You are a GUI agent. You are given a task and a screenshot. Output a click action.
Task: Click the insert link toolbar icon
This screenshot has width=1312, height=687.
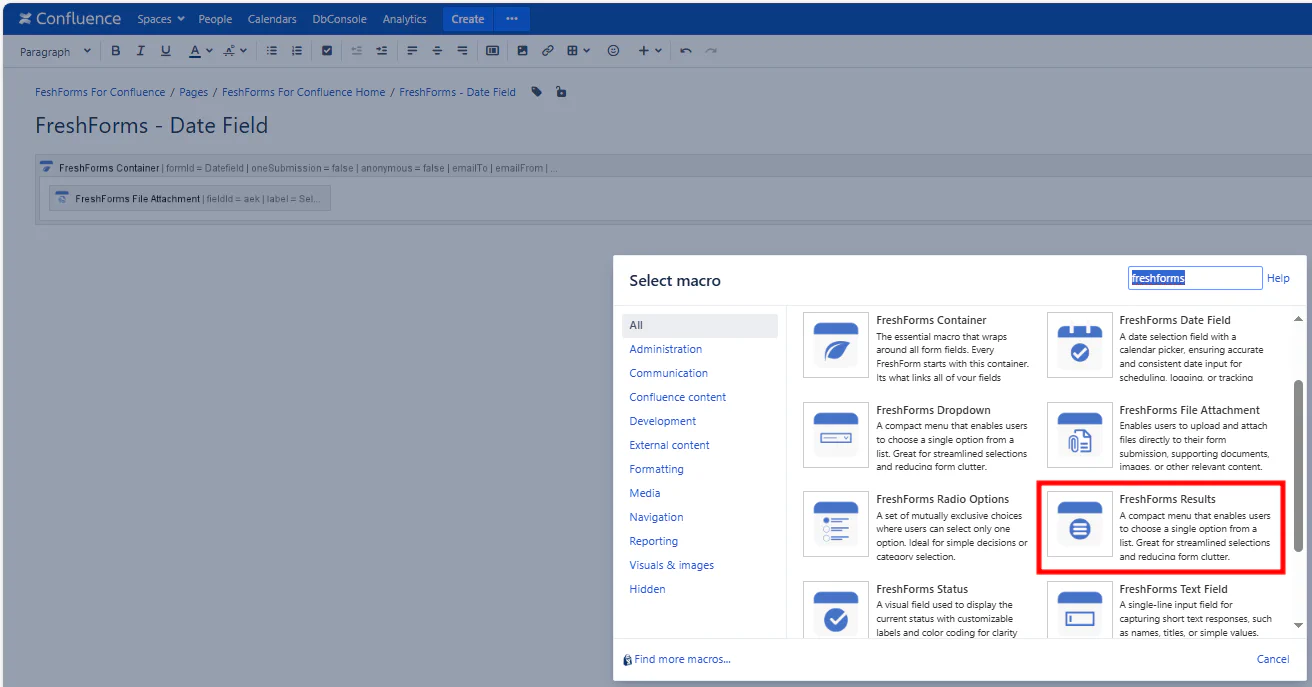point(547,51)
